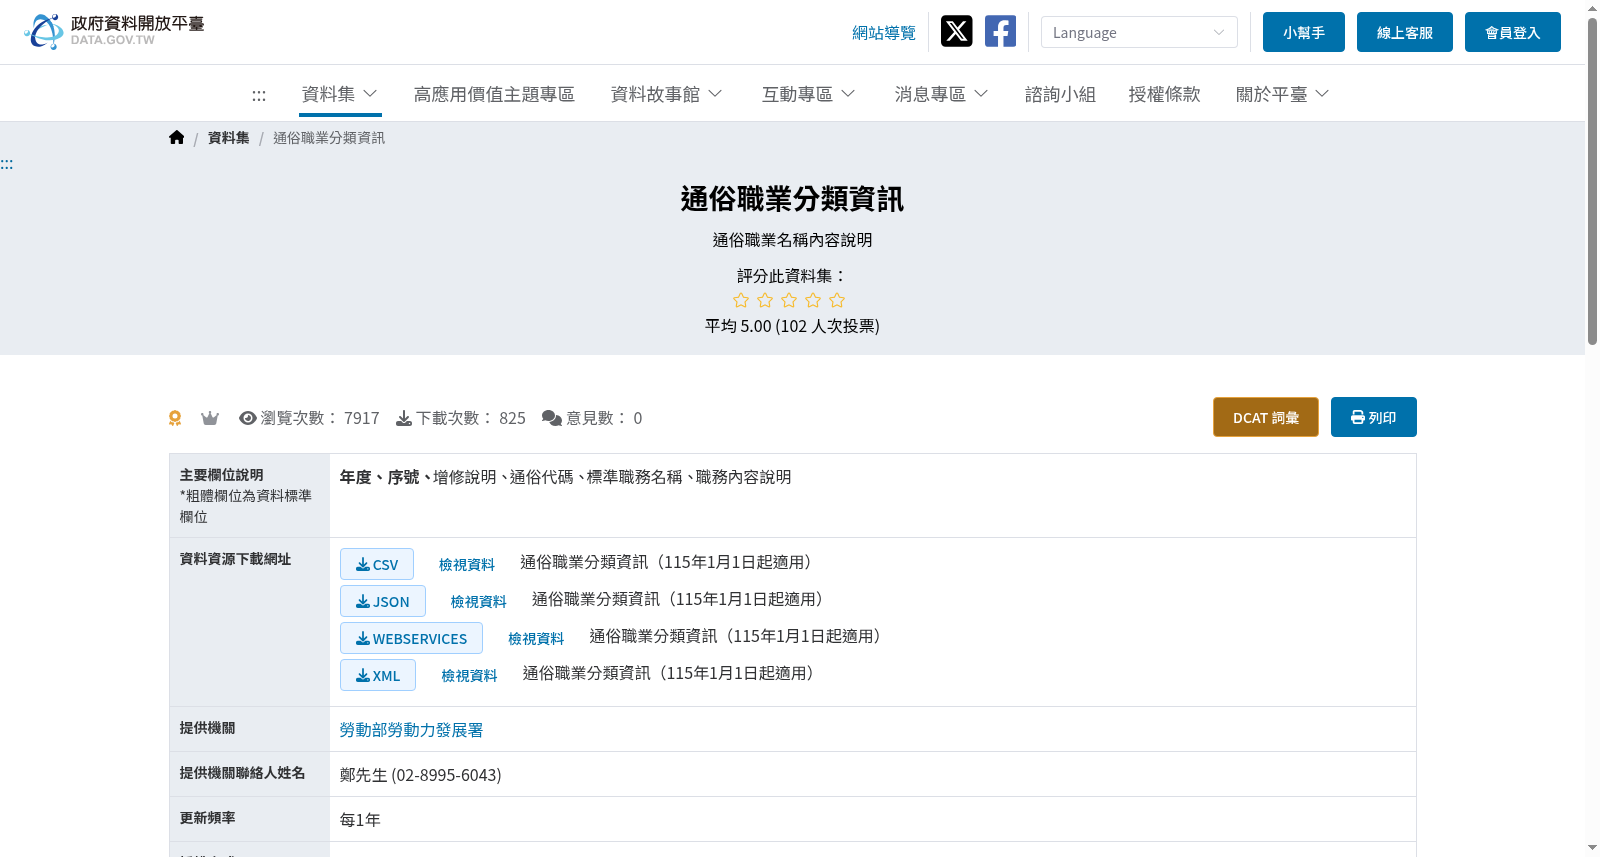Image resolution: width=1600 pixels, height=857 pixels.
Task: Click 檢視資料 next to XML
Action: tap(469, 676)
